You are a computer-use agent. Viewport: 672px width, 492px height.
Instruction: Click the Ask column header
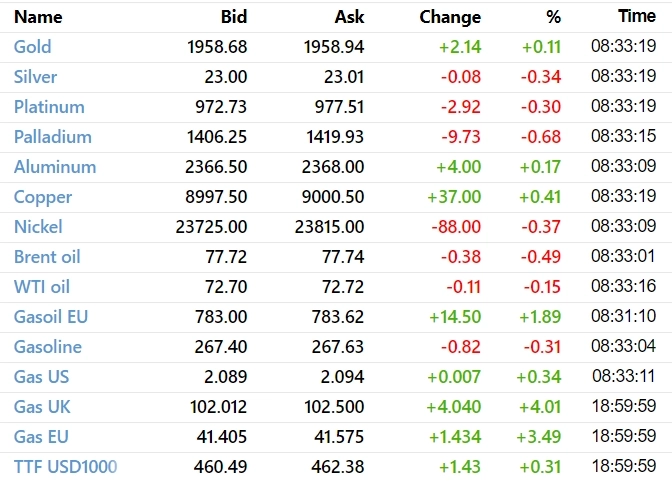(349, 17)
